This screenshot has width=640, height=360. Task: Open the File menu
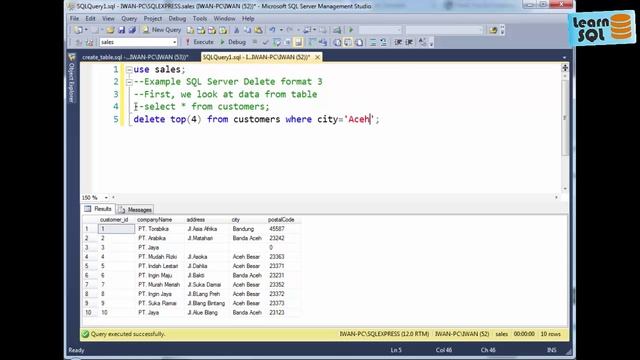(x=74, y=19)
